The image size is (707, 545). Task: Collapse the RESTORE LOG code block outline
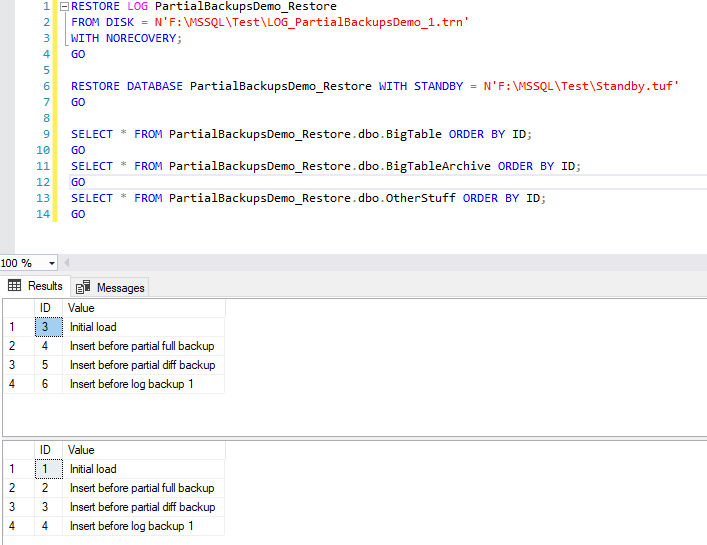pos(65,6)
